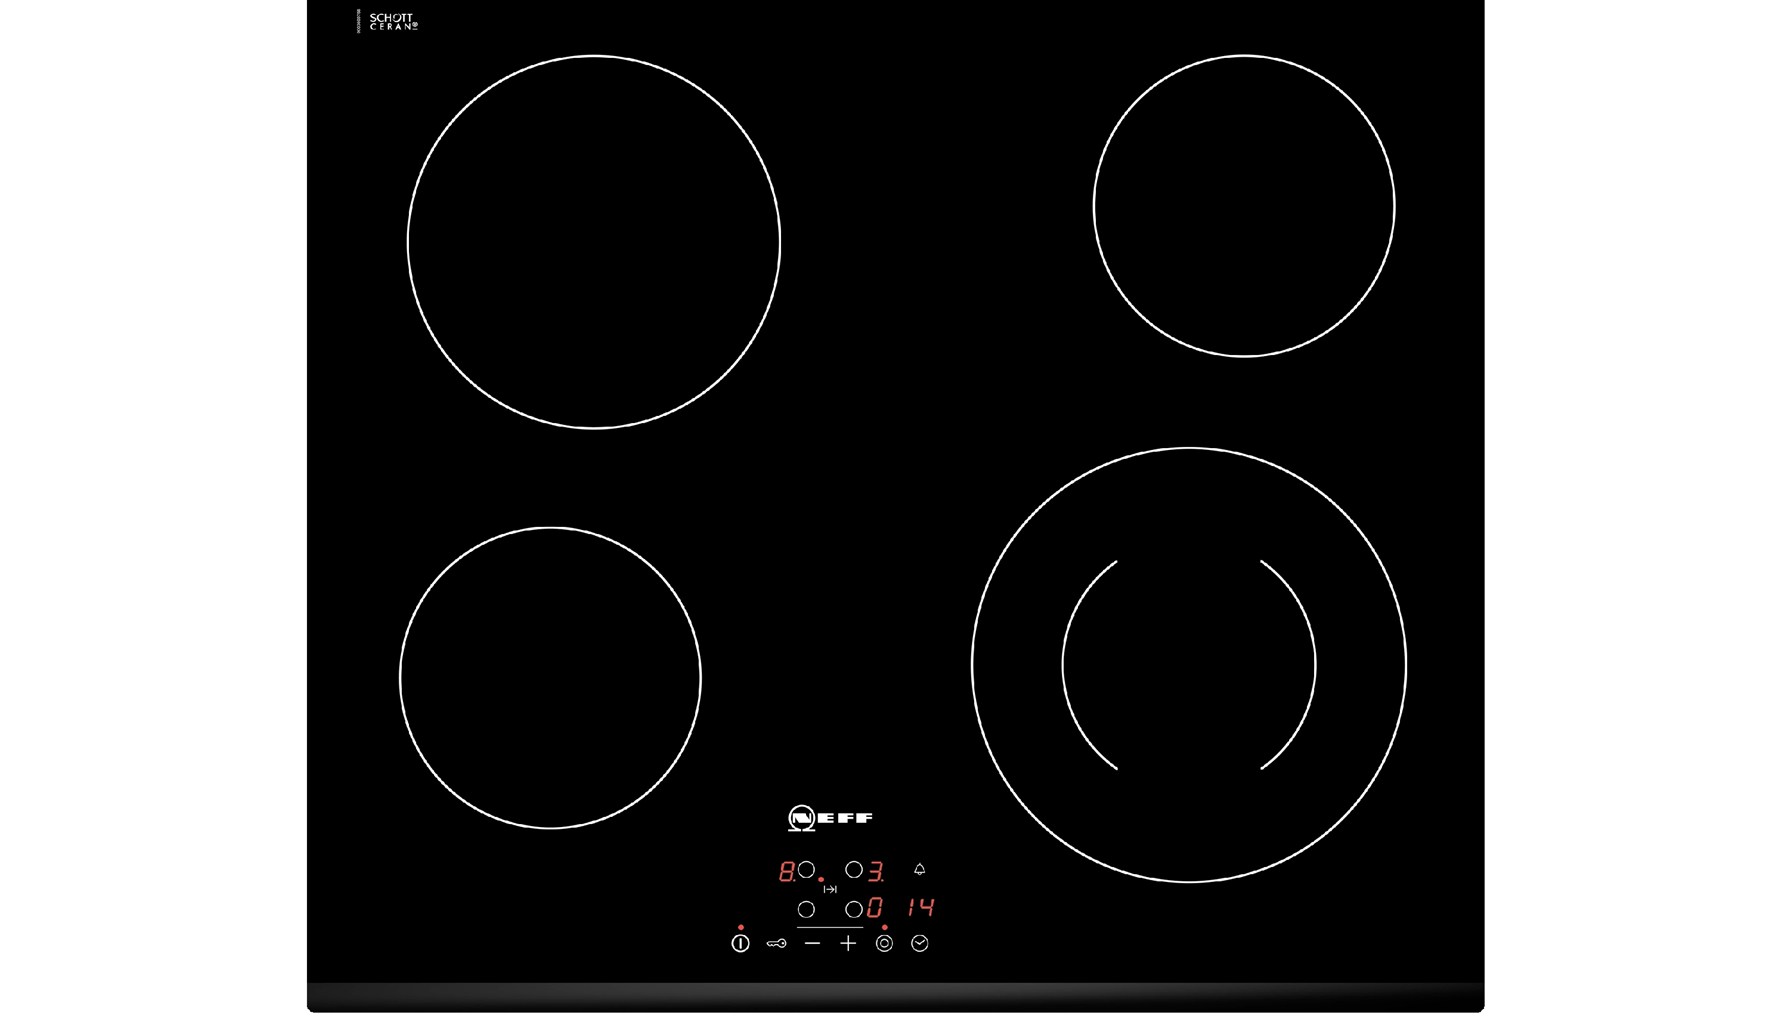This screenshot has height=1018, width=1792.
Task: Click the front-right dual ring cooking zone
Action: [1189, 665]
